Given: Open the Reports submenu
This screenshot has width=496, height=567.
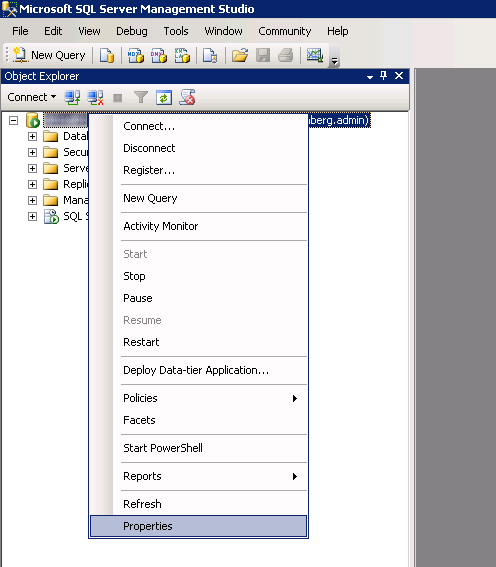Looking at the screenshot, I should 198,476.
